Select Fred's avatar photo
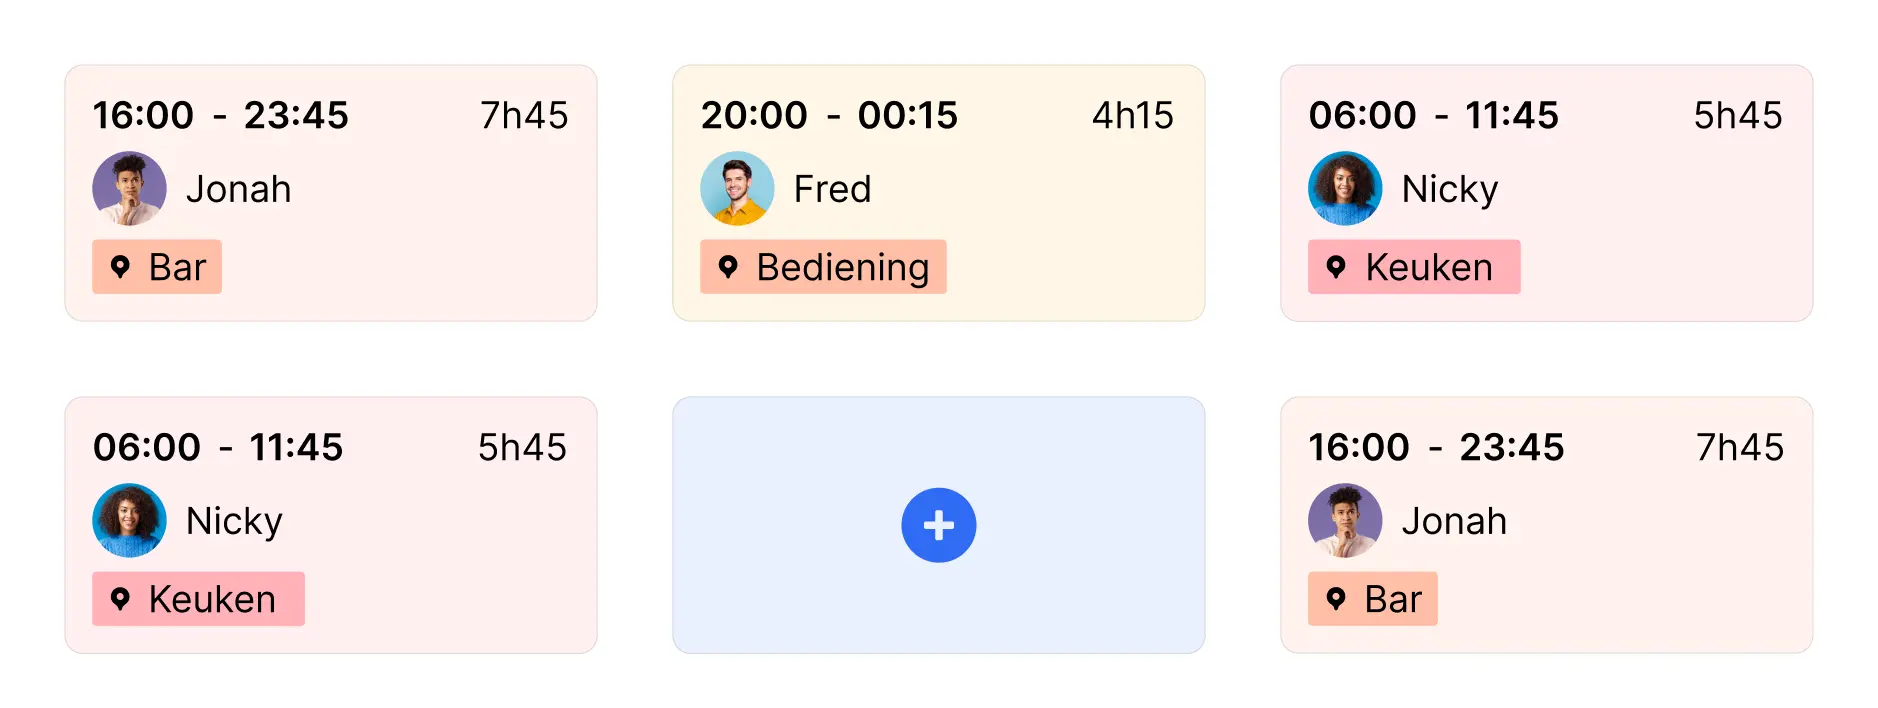 tap(738, 188)
